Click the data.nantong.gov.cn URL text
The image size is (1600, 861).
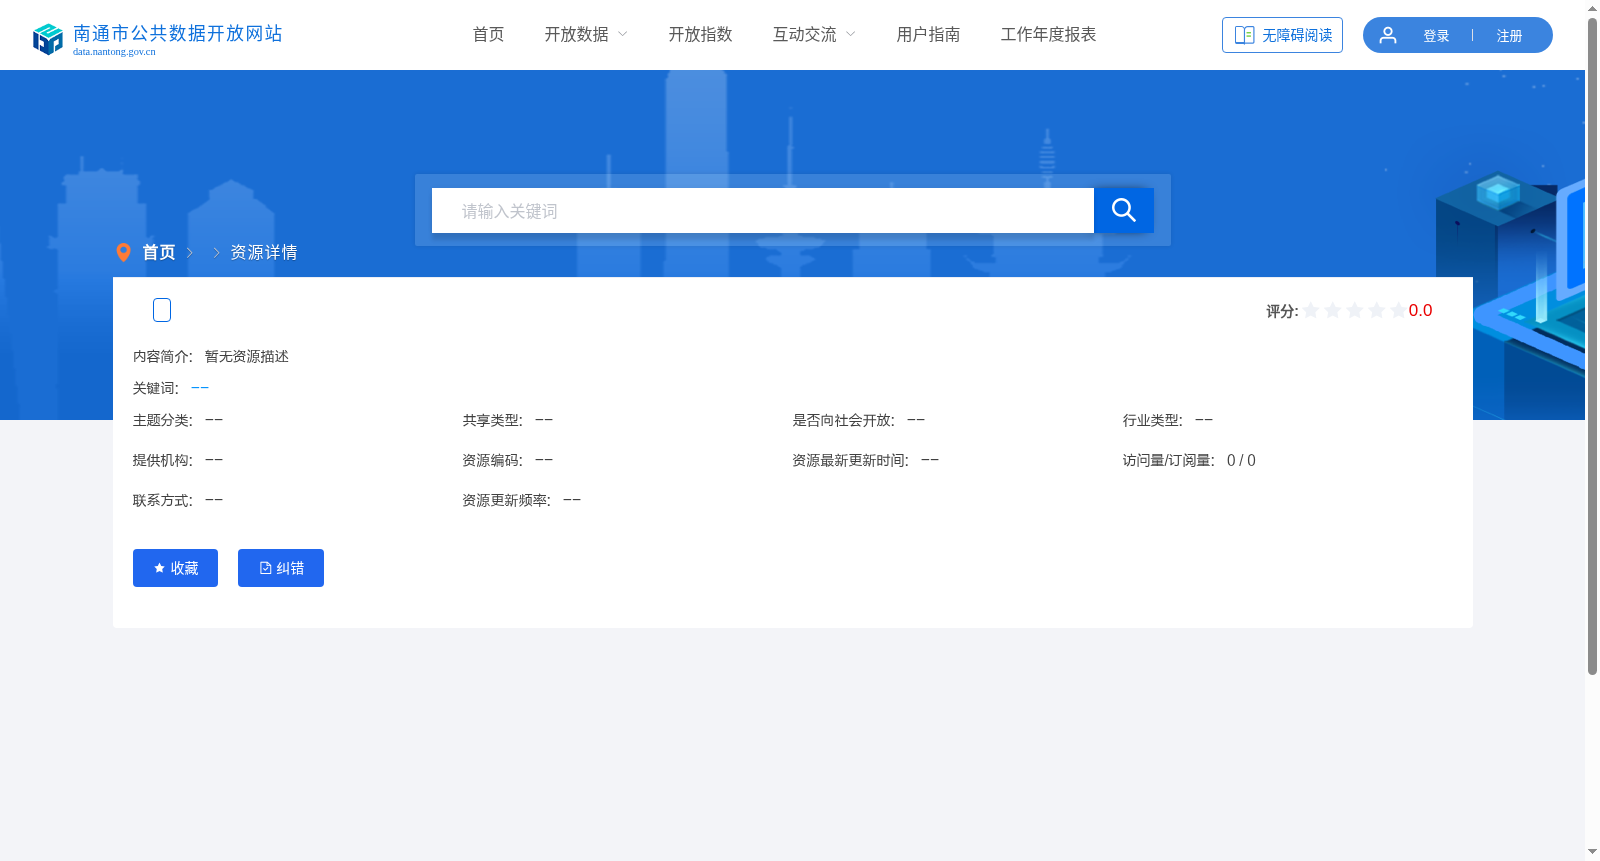(114, 52)
